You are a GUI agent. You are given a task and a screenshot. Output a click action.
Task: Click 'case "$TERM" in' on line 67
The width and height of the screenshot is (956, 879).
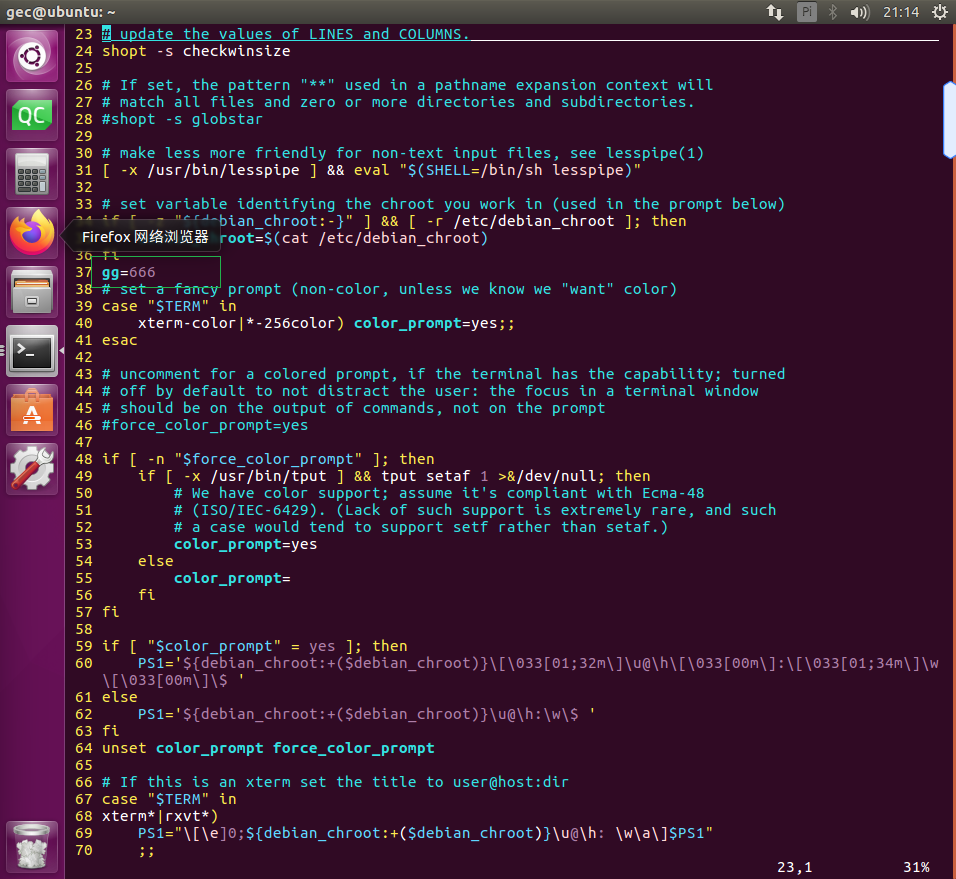pos(169,799)
